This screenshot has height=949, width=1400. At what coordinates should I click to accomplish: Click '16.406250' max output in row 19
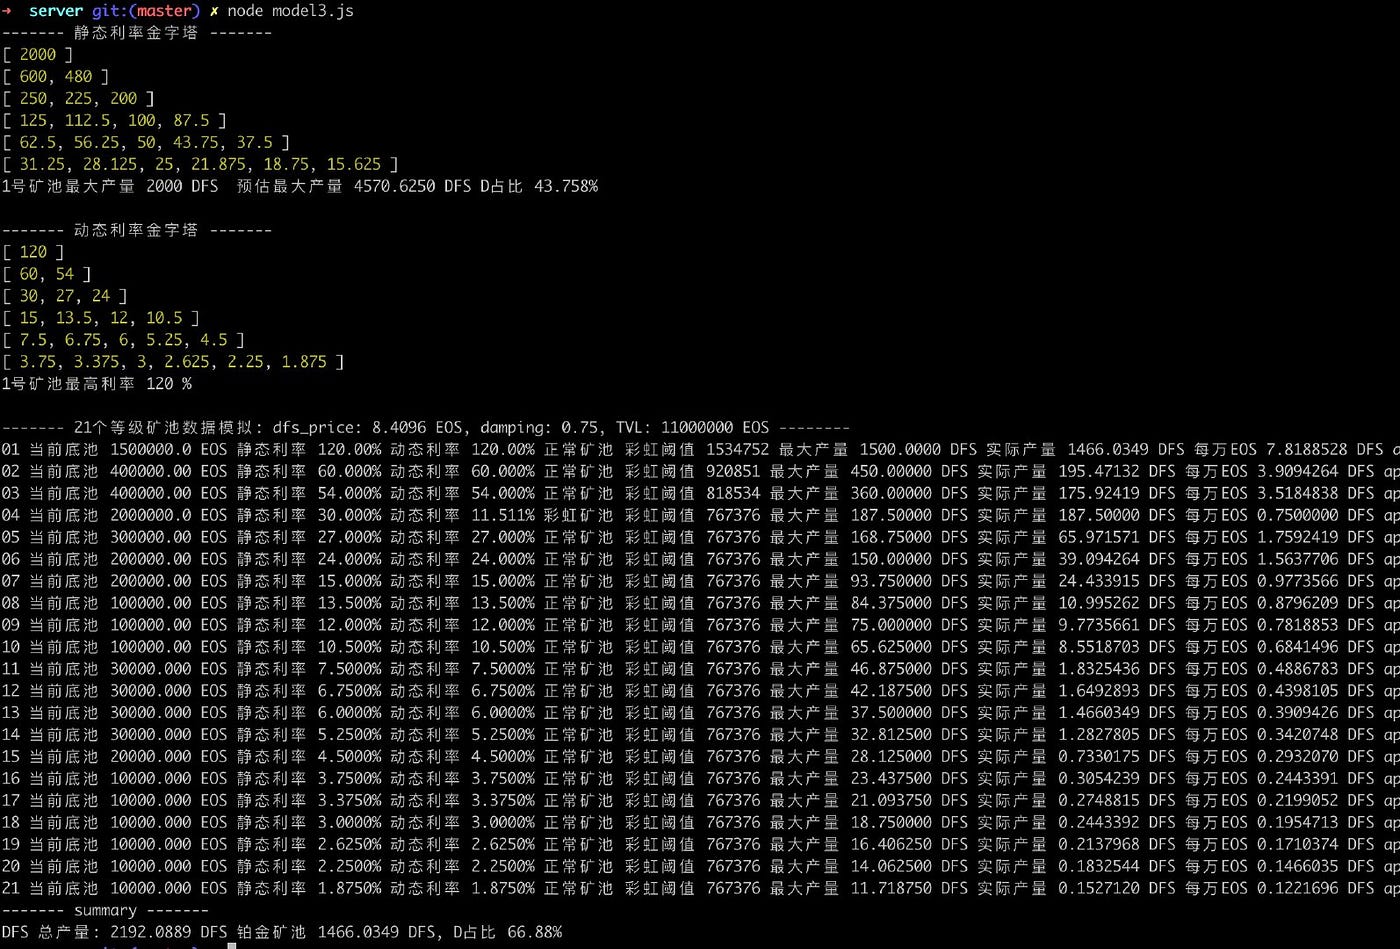coord(891,846)
